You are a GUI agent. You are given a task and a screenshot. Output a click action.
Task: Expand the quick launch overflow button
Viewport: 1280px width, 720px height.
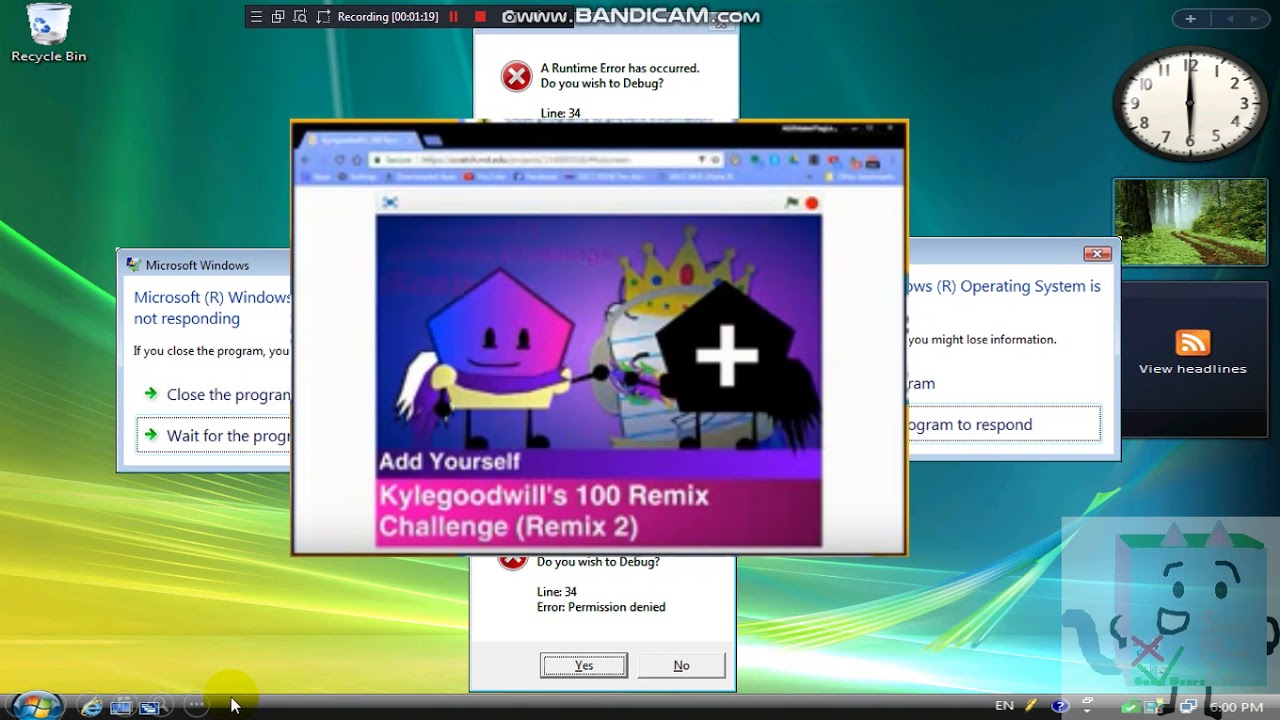click(x=196, y=705)
